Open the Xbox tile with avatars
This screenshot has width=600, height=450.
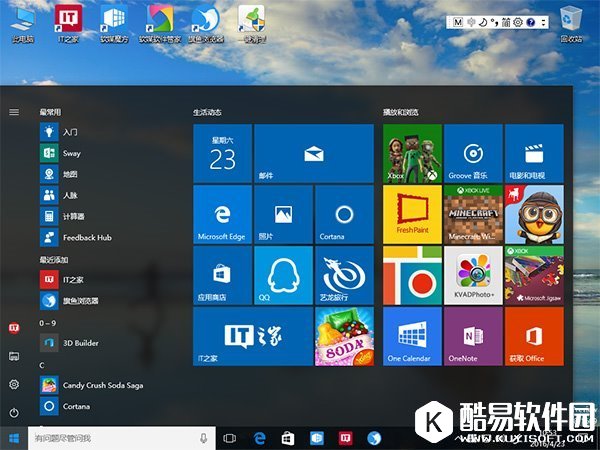point(412,153)
